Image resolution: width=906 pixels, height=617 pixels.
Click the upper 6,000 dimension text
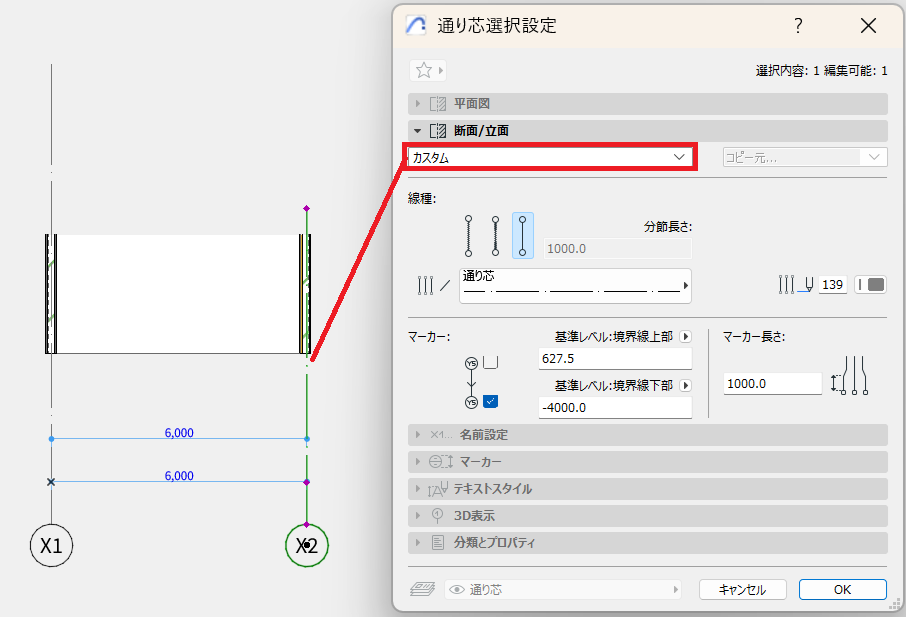pyautogui.click(x=179, y=433)
